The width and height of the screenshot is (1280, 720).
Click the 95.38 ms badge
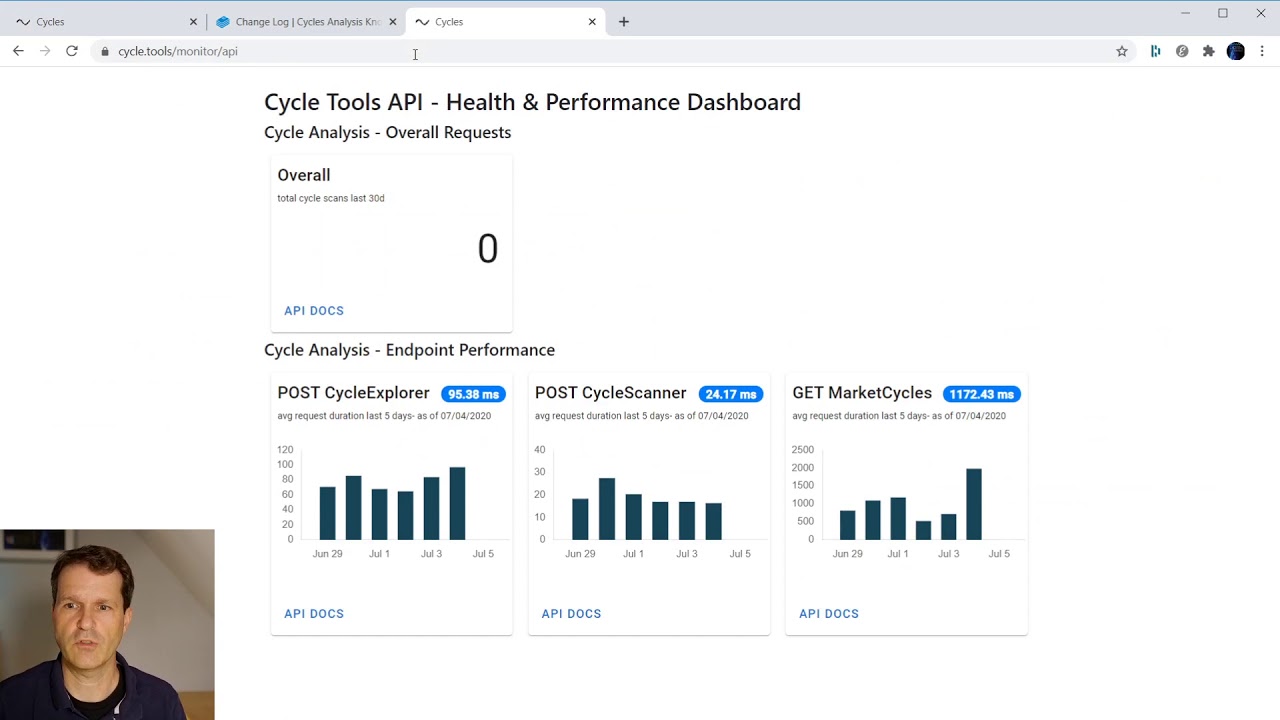point(473,394)
